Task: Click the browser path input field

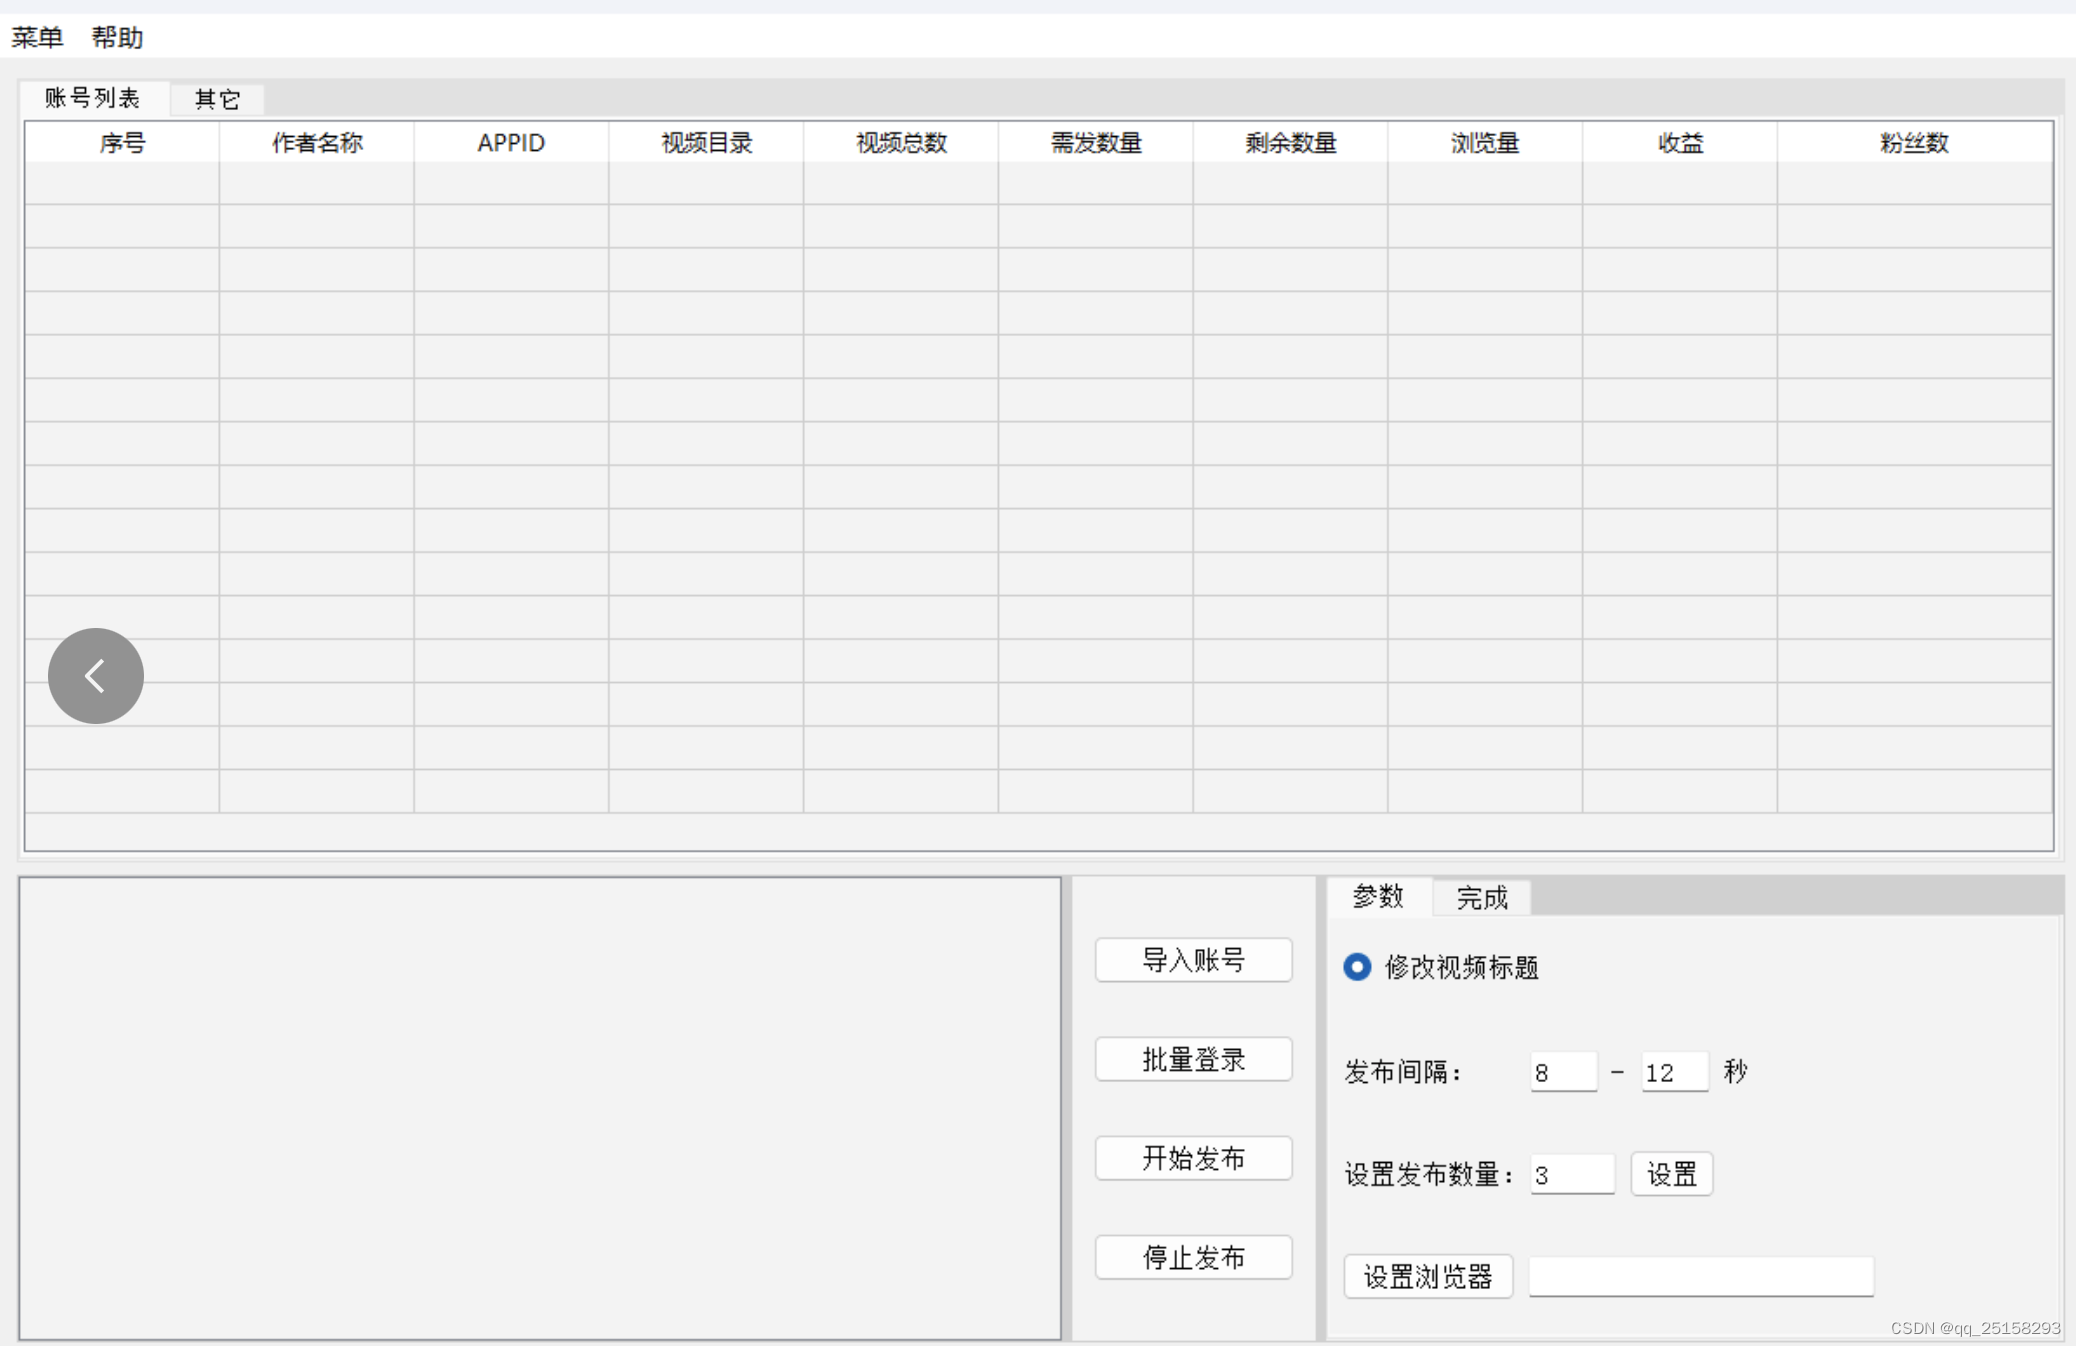Action: coord(1700,1277)
